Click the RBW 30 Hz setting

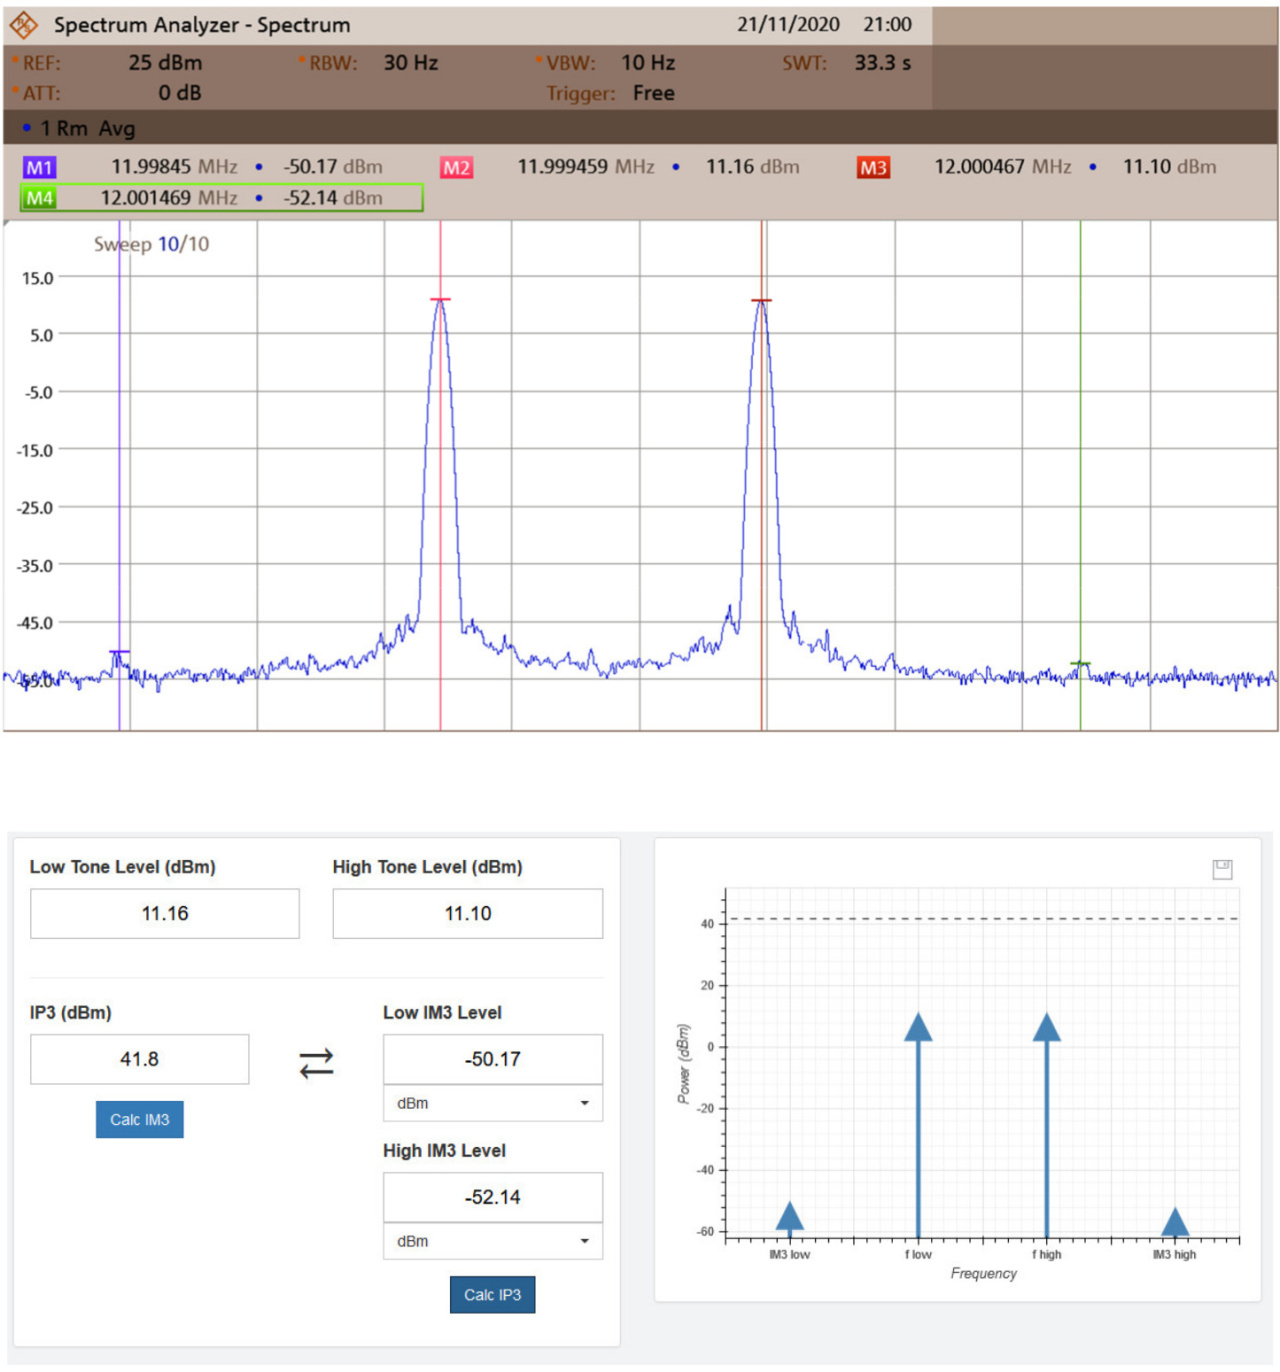point(410,63)
